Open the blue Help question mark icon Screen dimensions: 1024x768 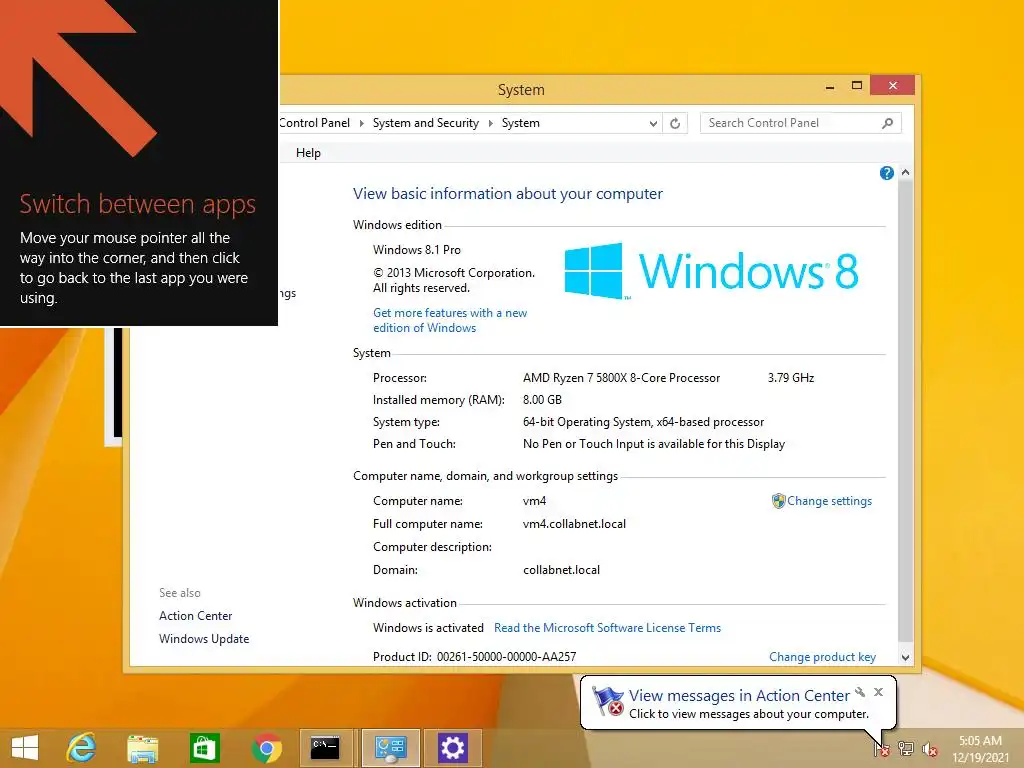(x=886, y=173)
